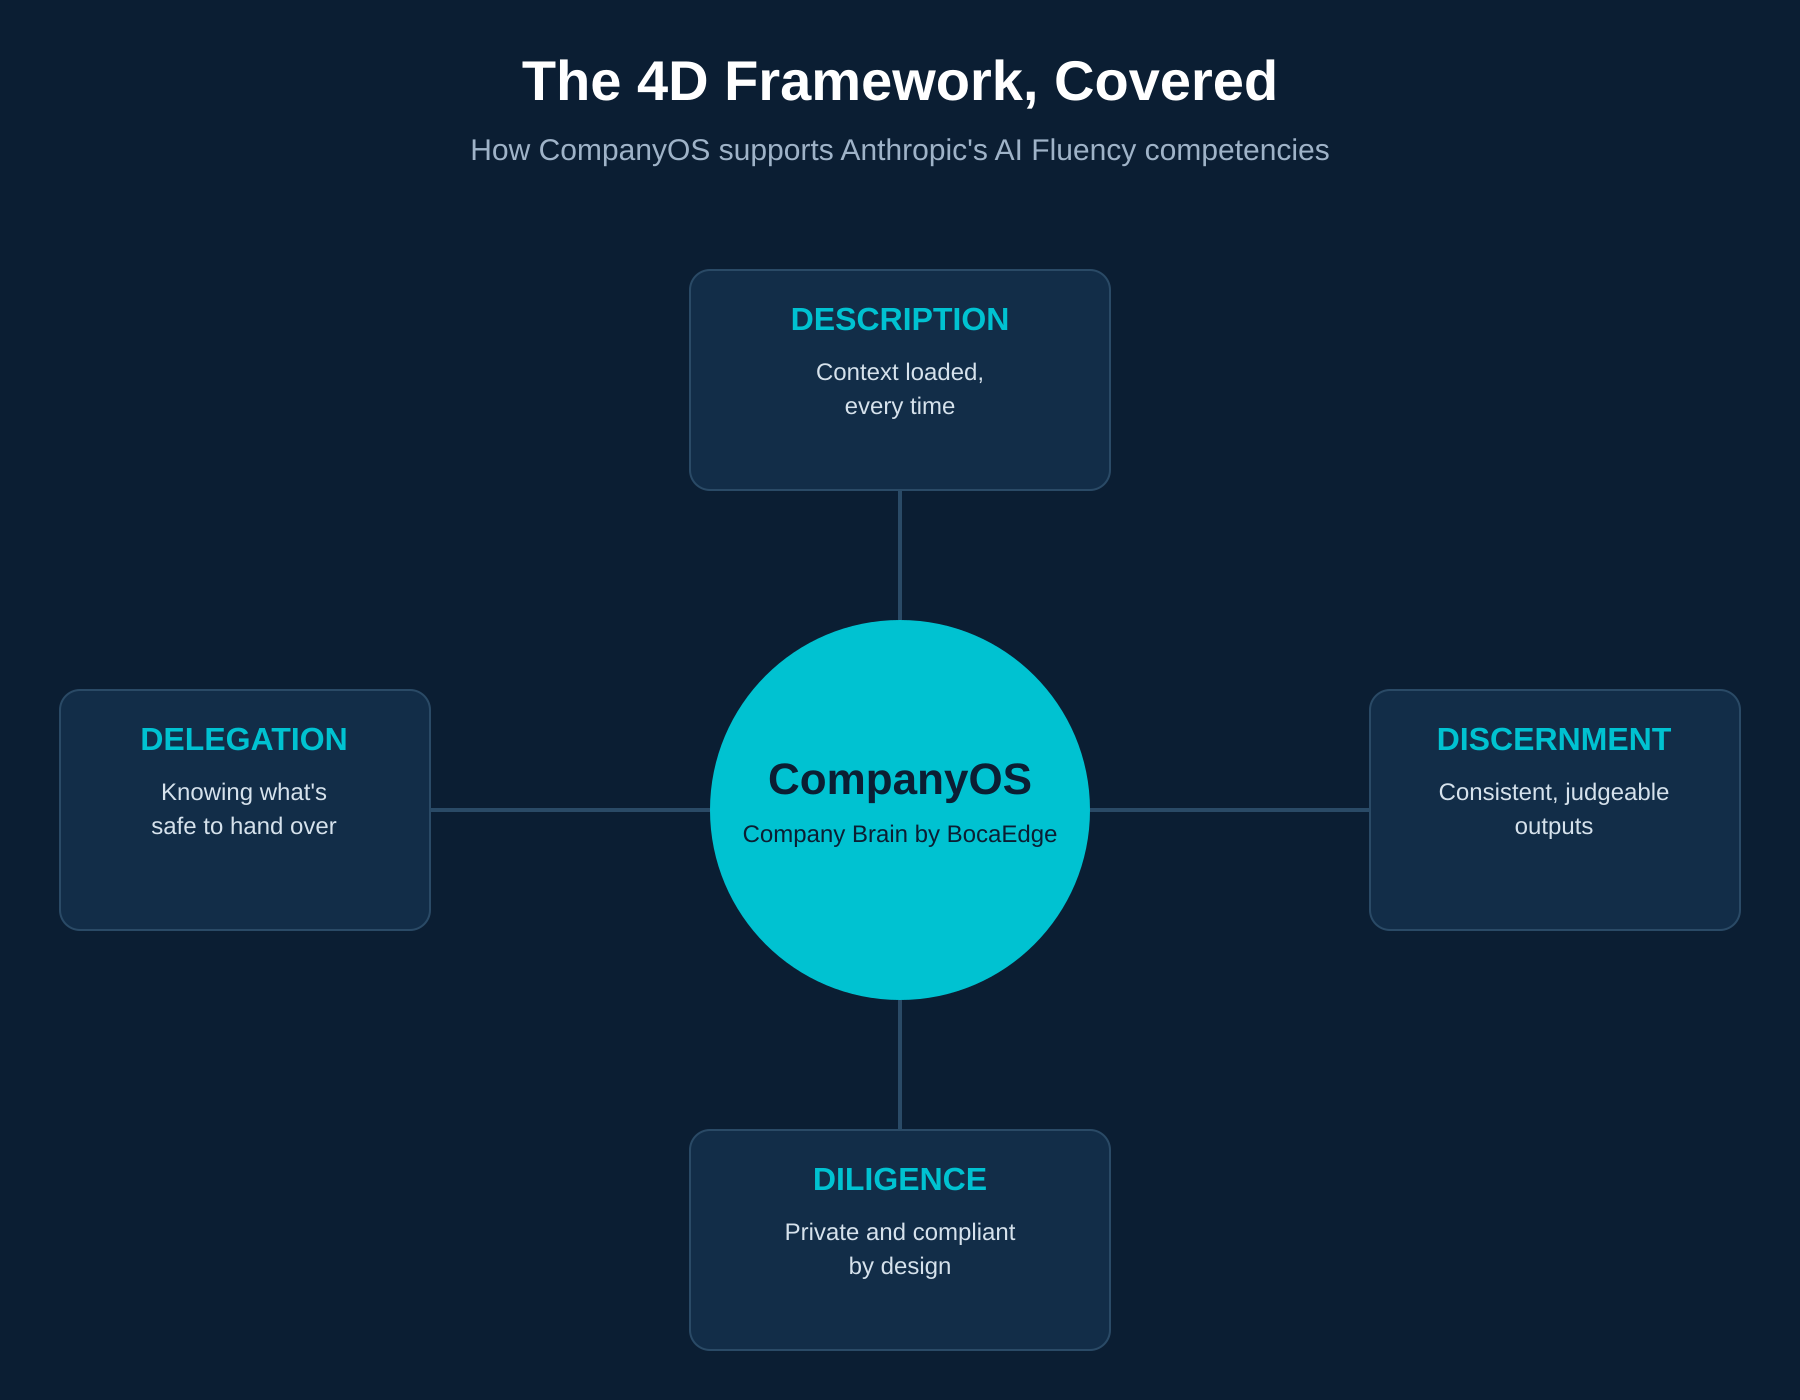The image size is (1800, 1400).
Task: Click "Knowing what's safe to hand over" text
Action: [244, 809]
